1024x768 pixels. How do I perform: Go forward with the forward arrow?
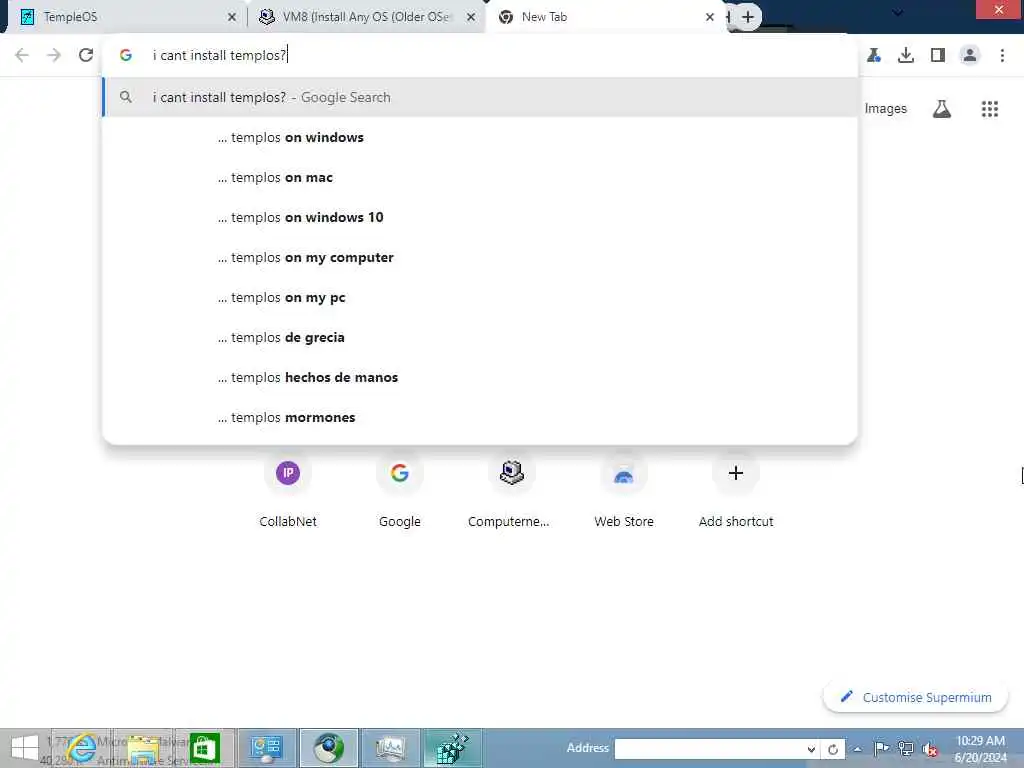(x=54, y=56)
